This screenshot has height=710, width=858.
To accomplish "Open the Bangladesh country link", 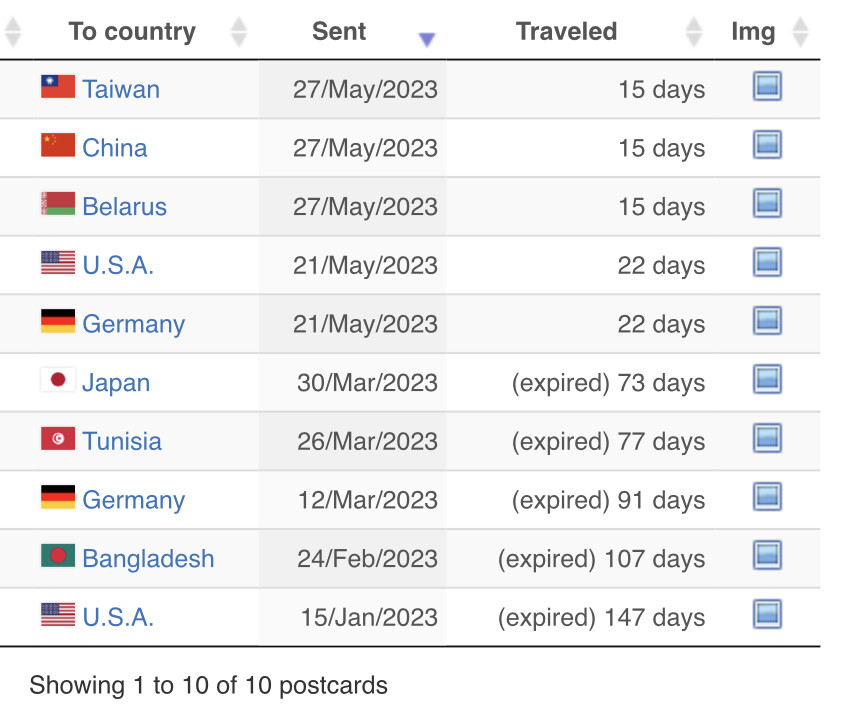I will click(148, 558).
